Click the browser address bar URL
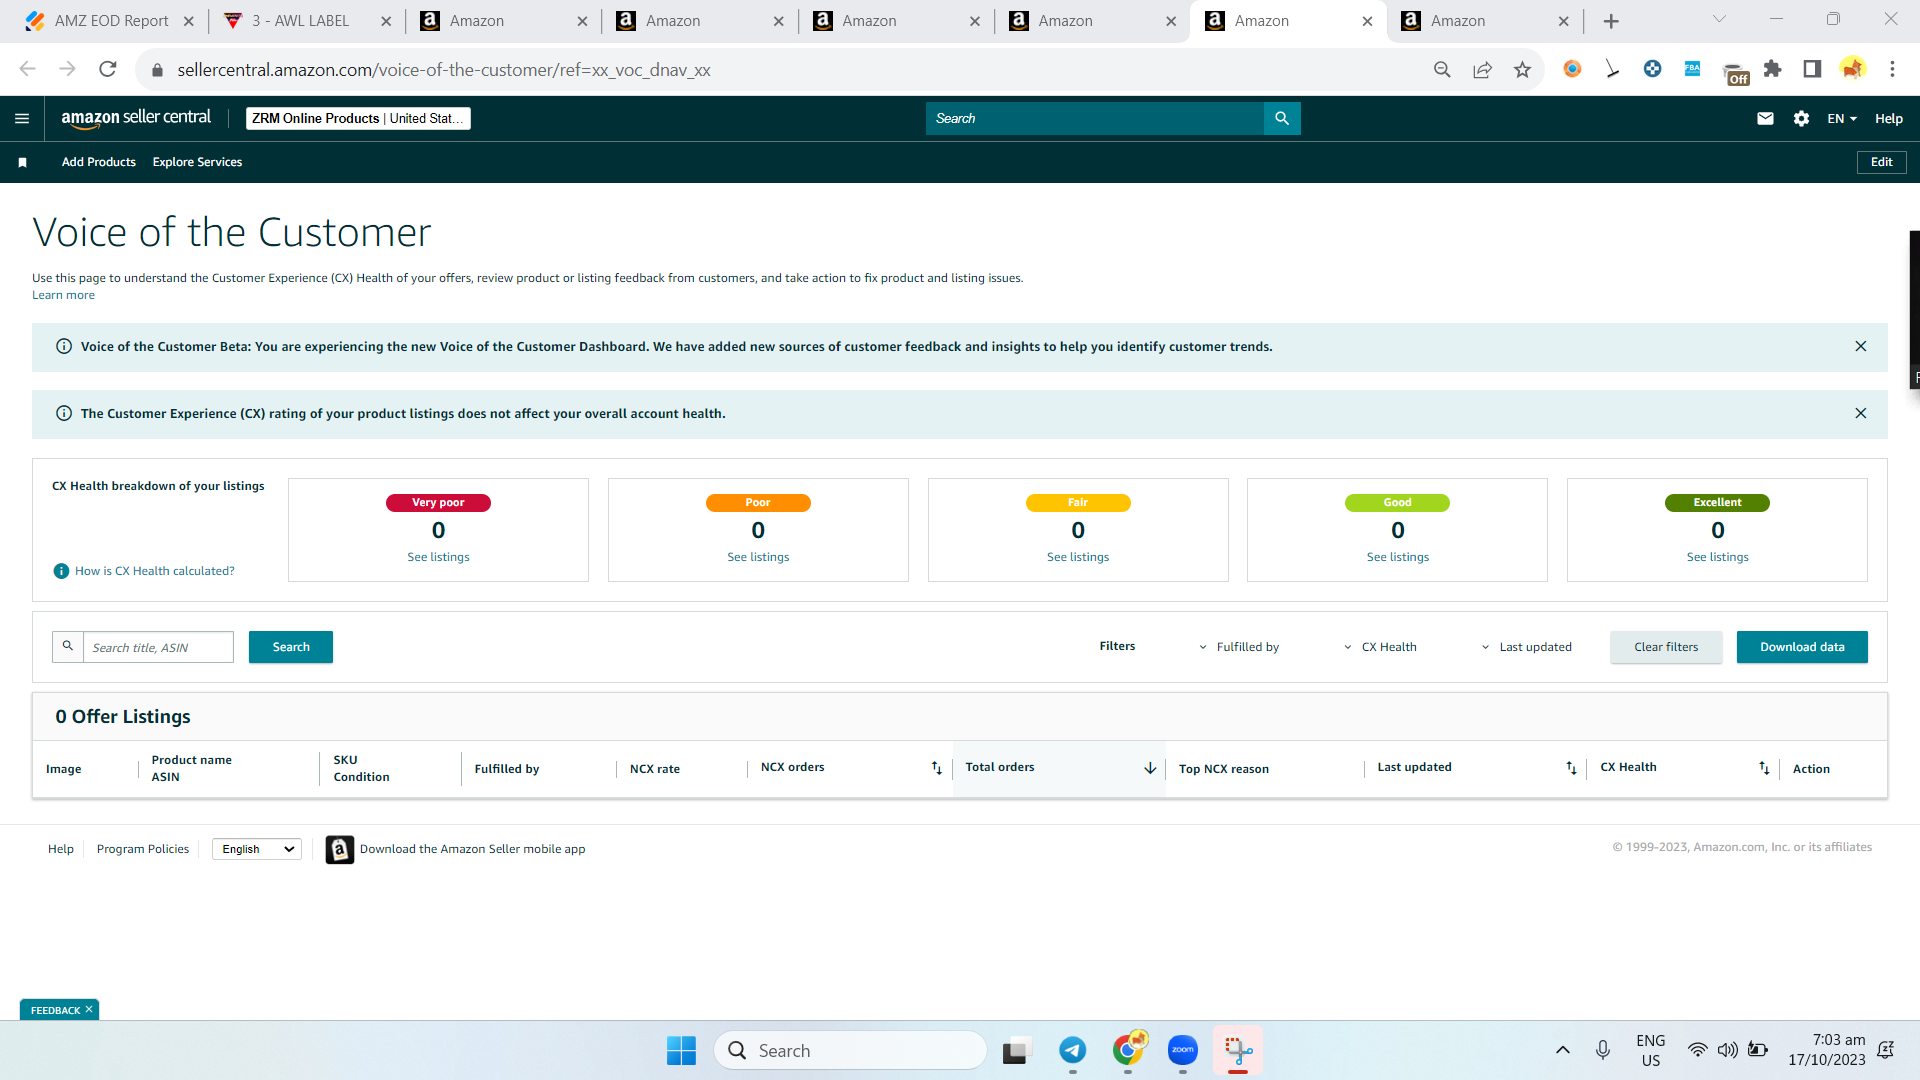The height and width of the screenshot is (1080, 1920). click(x=444, y=70)
